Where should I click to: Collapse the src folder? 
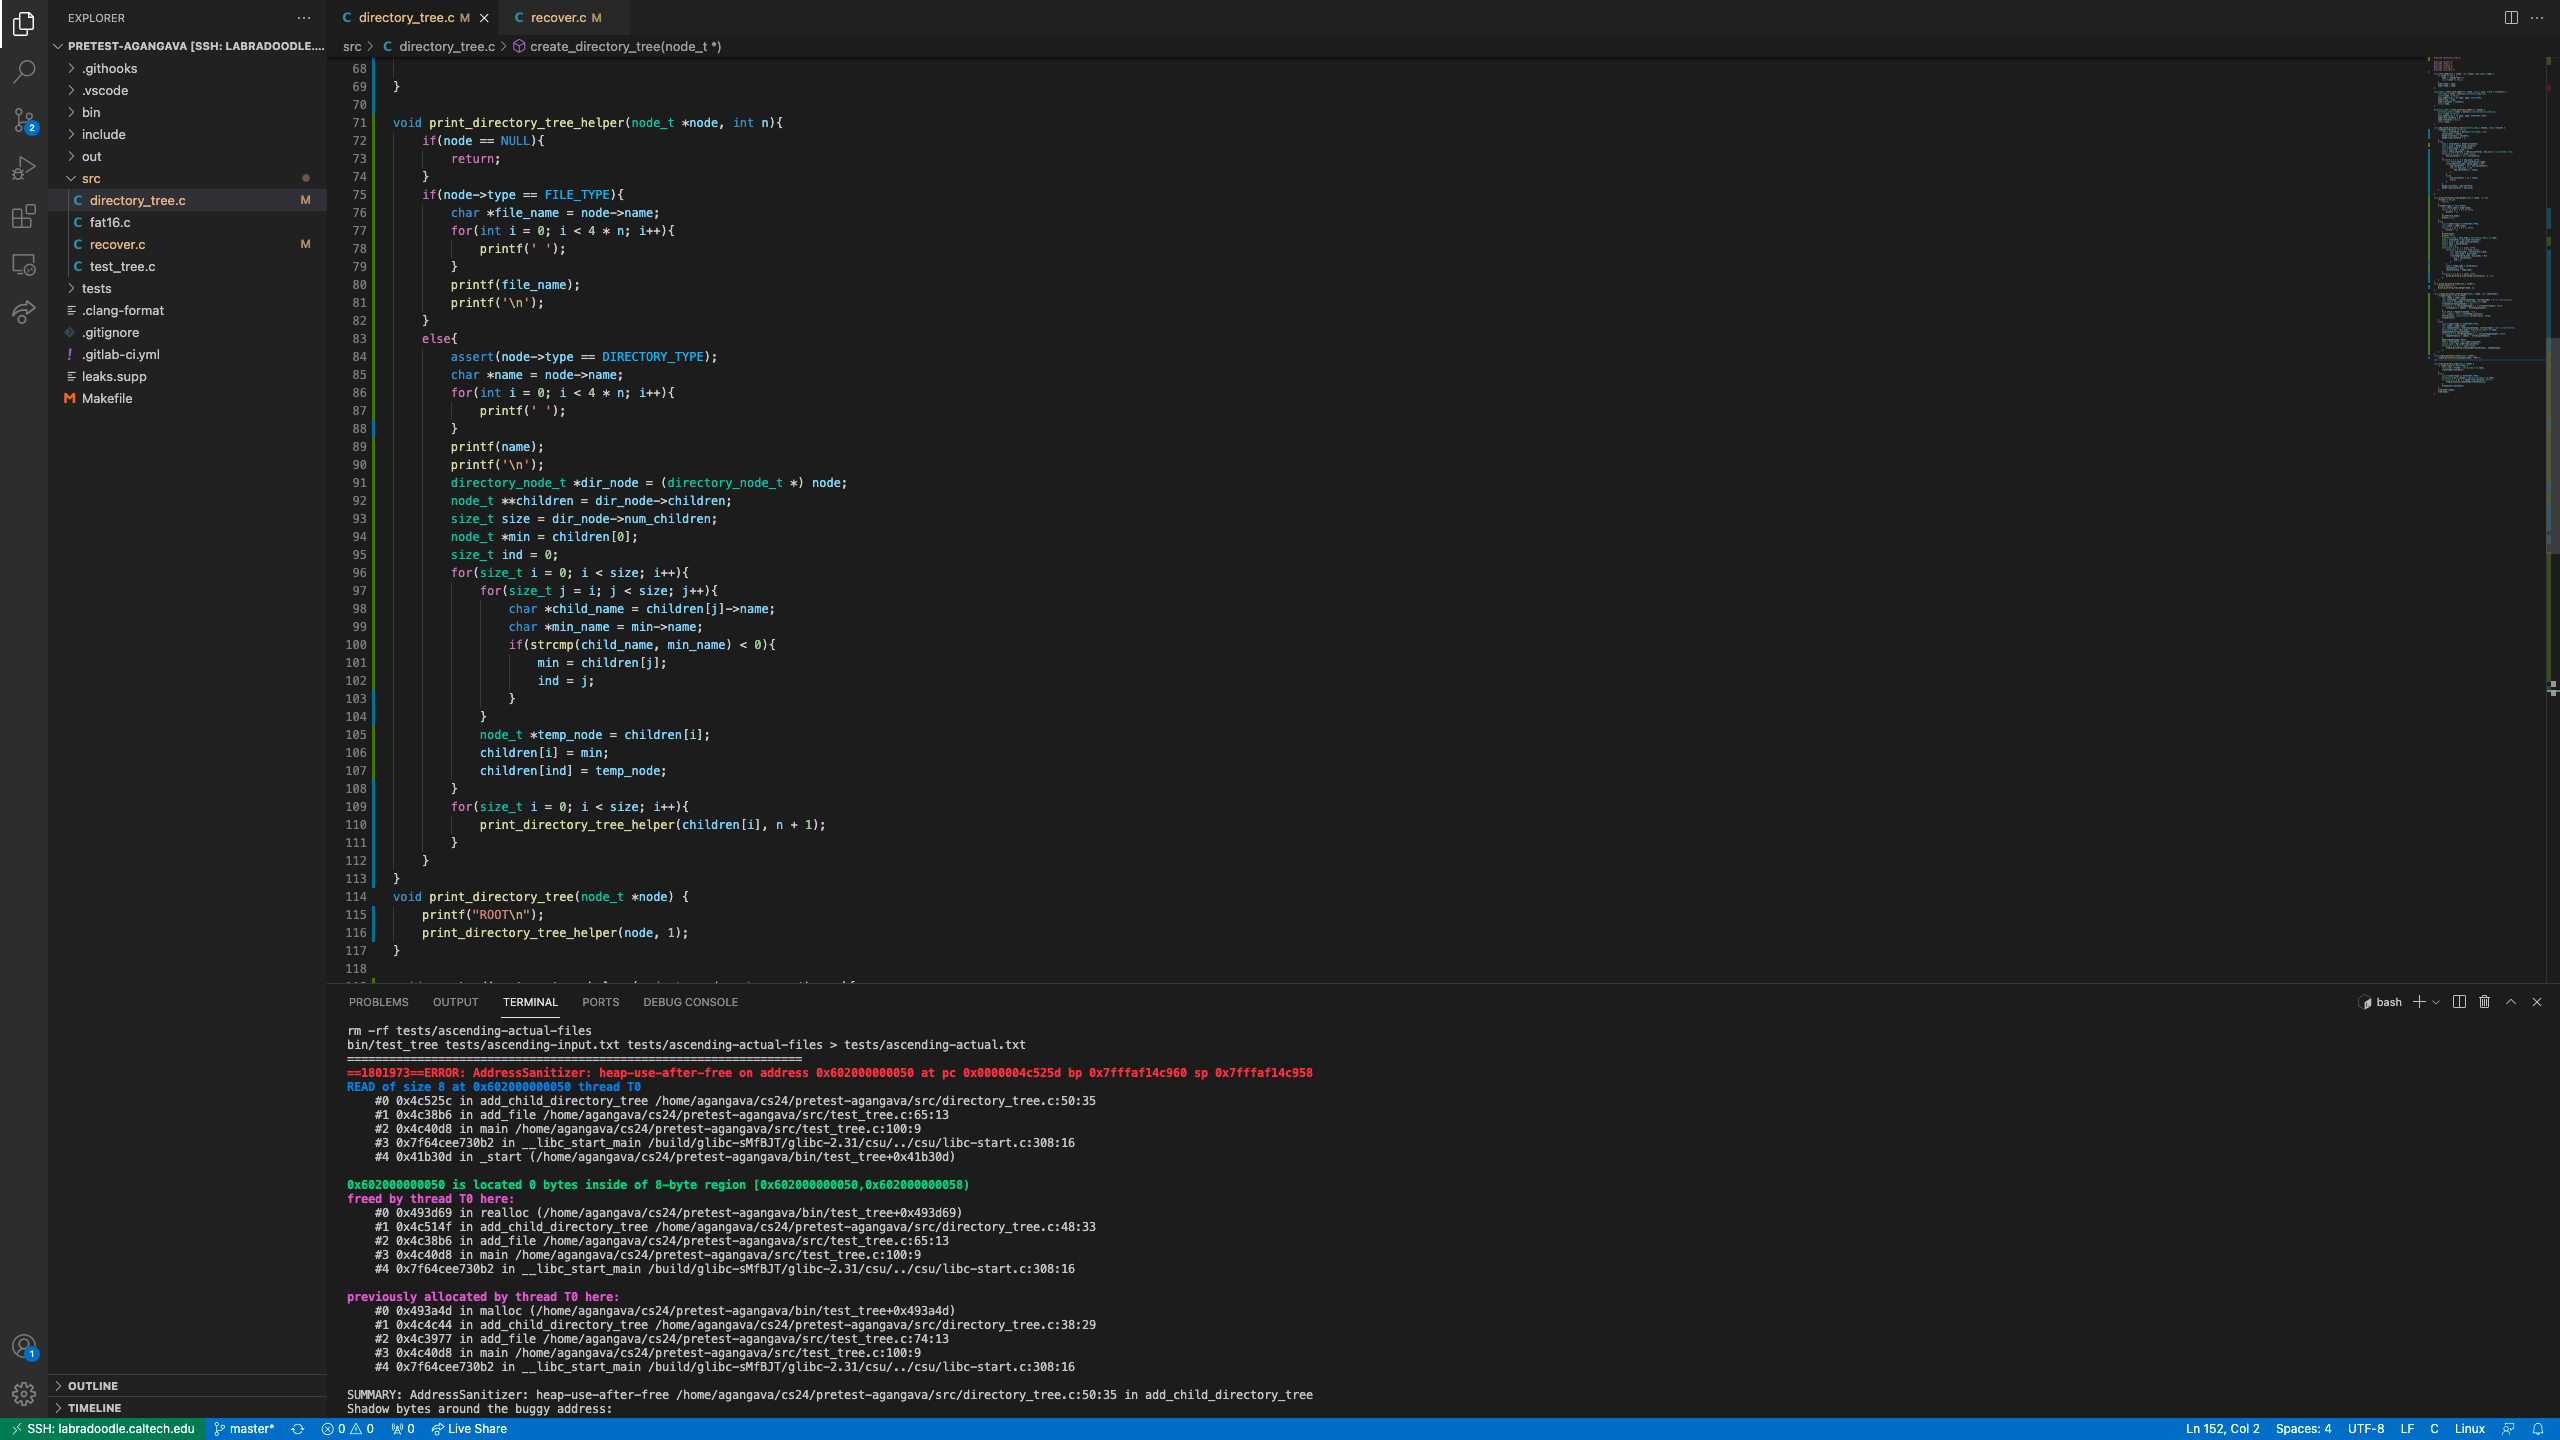click(91, 178)
